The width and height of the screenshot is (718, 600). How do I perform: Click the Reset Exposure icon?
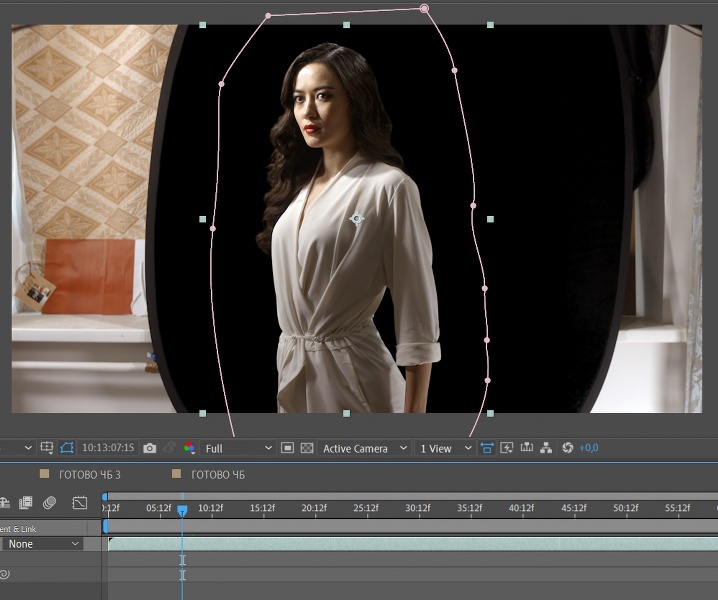[x=567, y=448]
